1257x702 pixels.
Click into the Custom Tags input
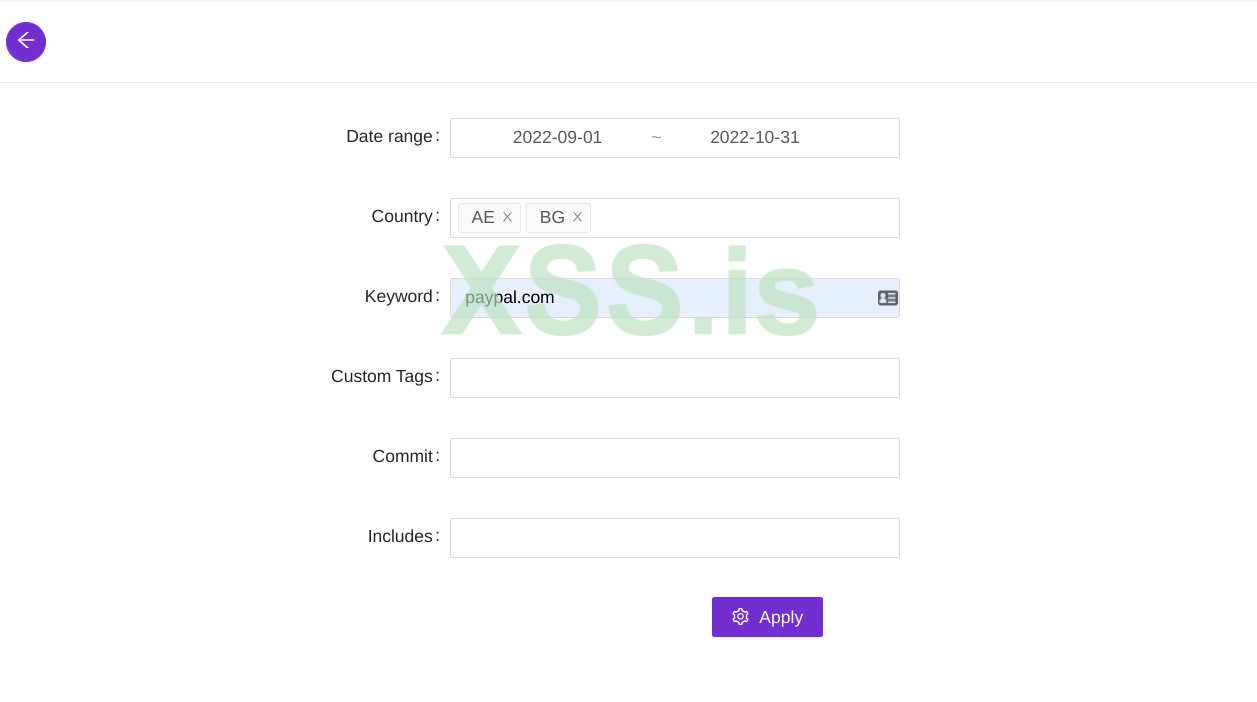[x=674, y=378]
